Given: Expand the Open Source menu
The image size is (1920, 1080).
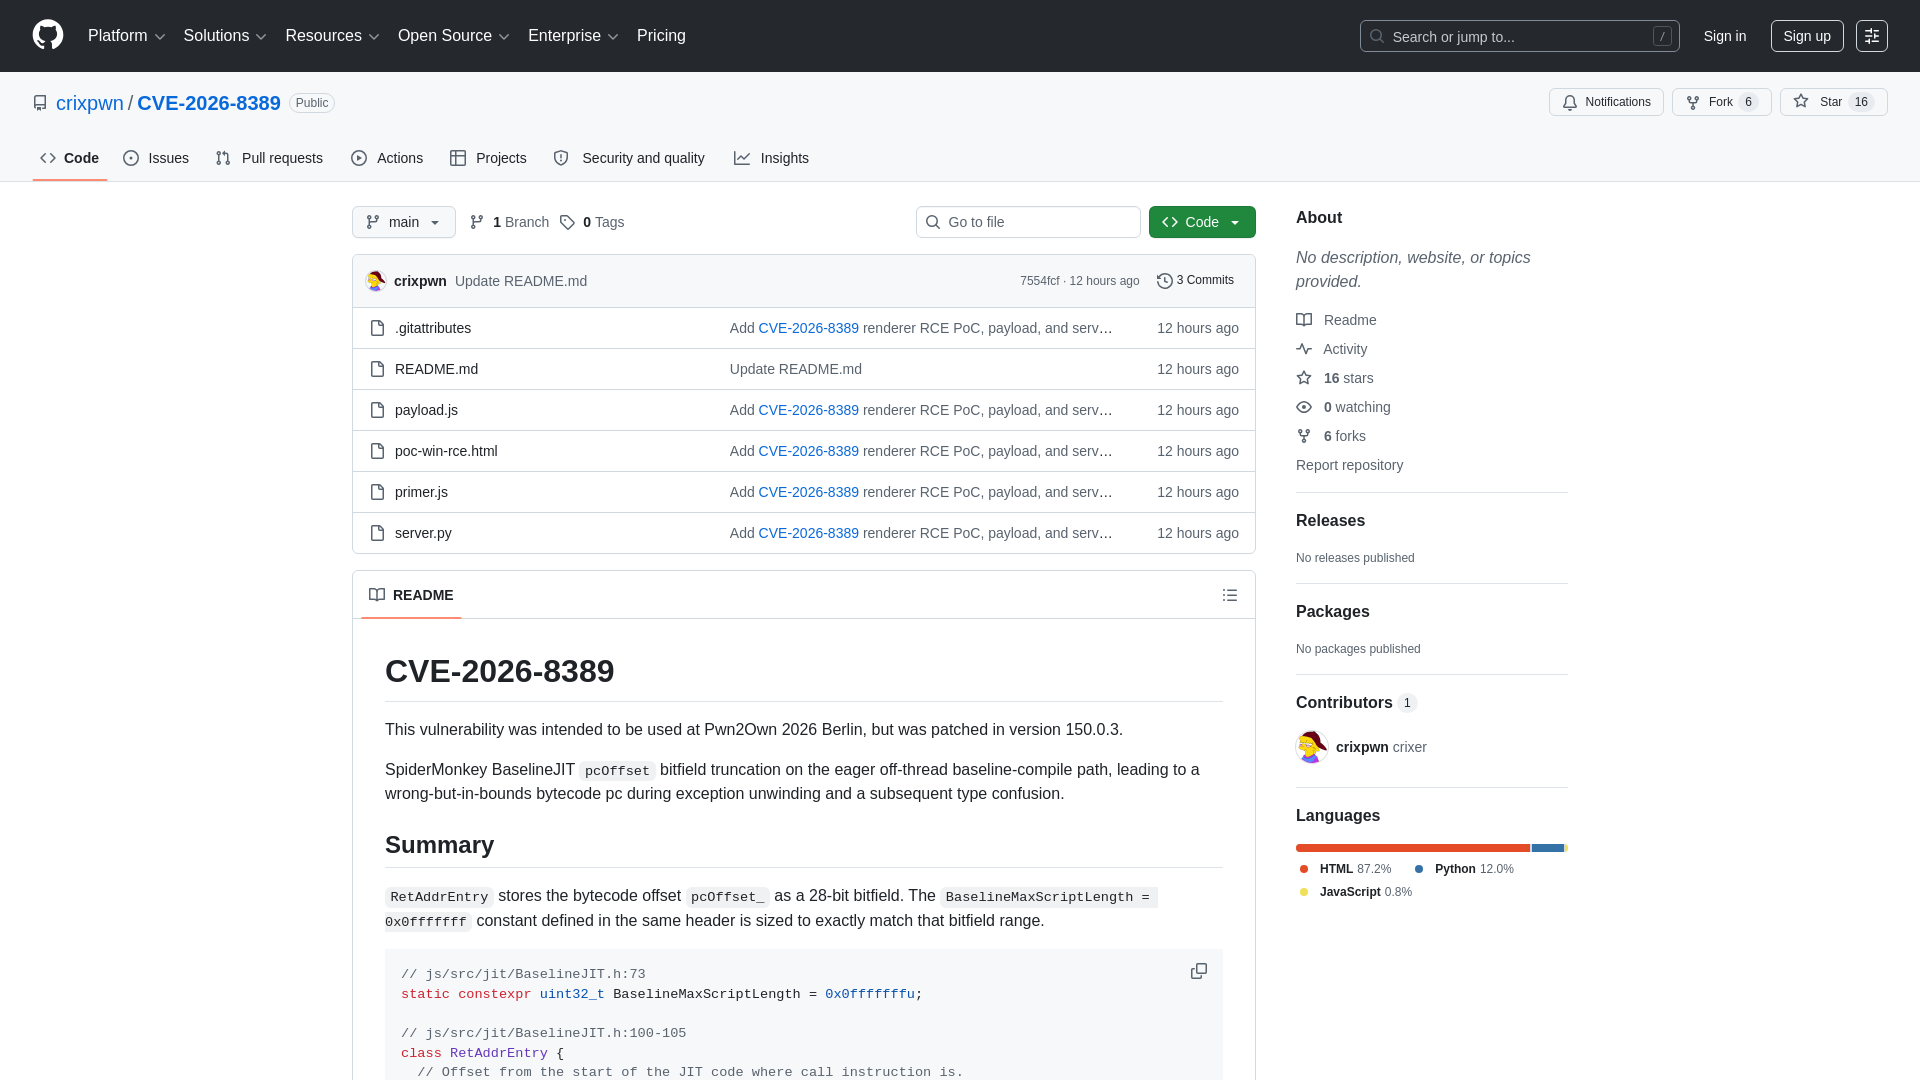Looking at the screenshot, I should (454, 36).
